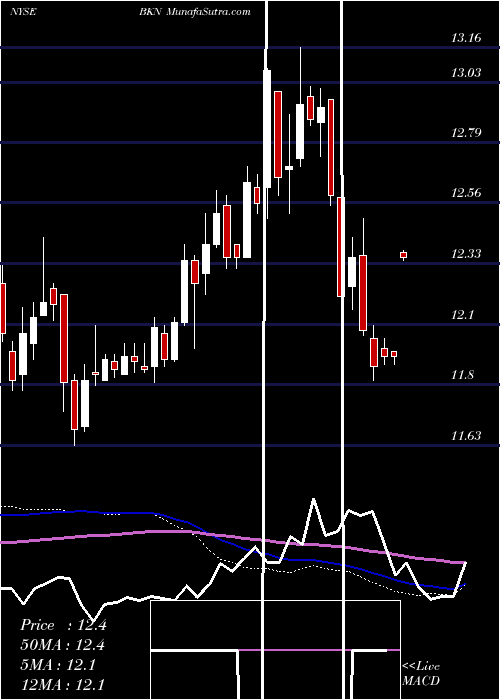Screen dimensions: 500x700
Task: Click the 12.1 price axis label
Action: pos(462,314)
